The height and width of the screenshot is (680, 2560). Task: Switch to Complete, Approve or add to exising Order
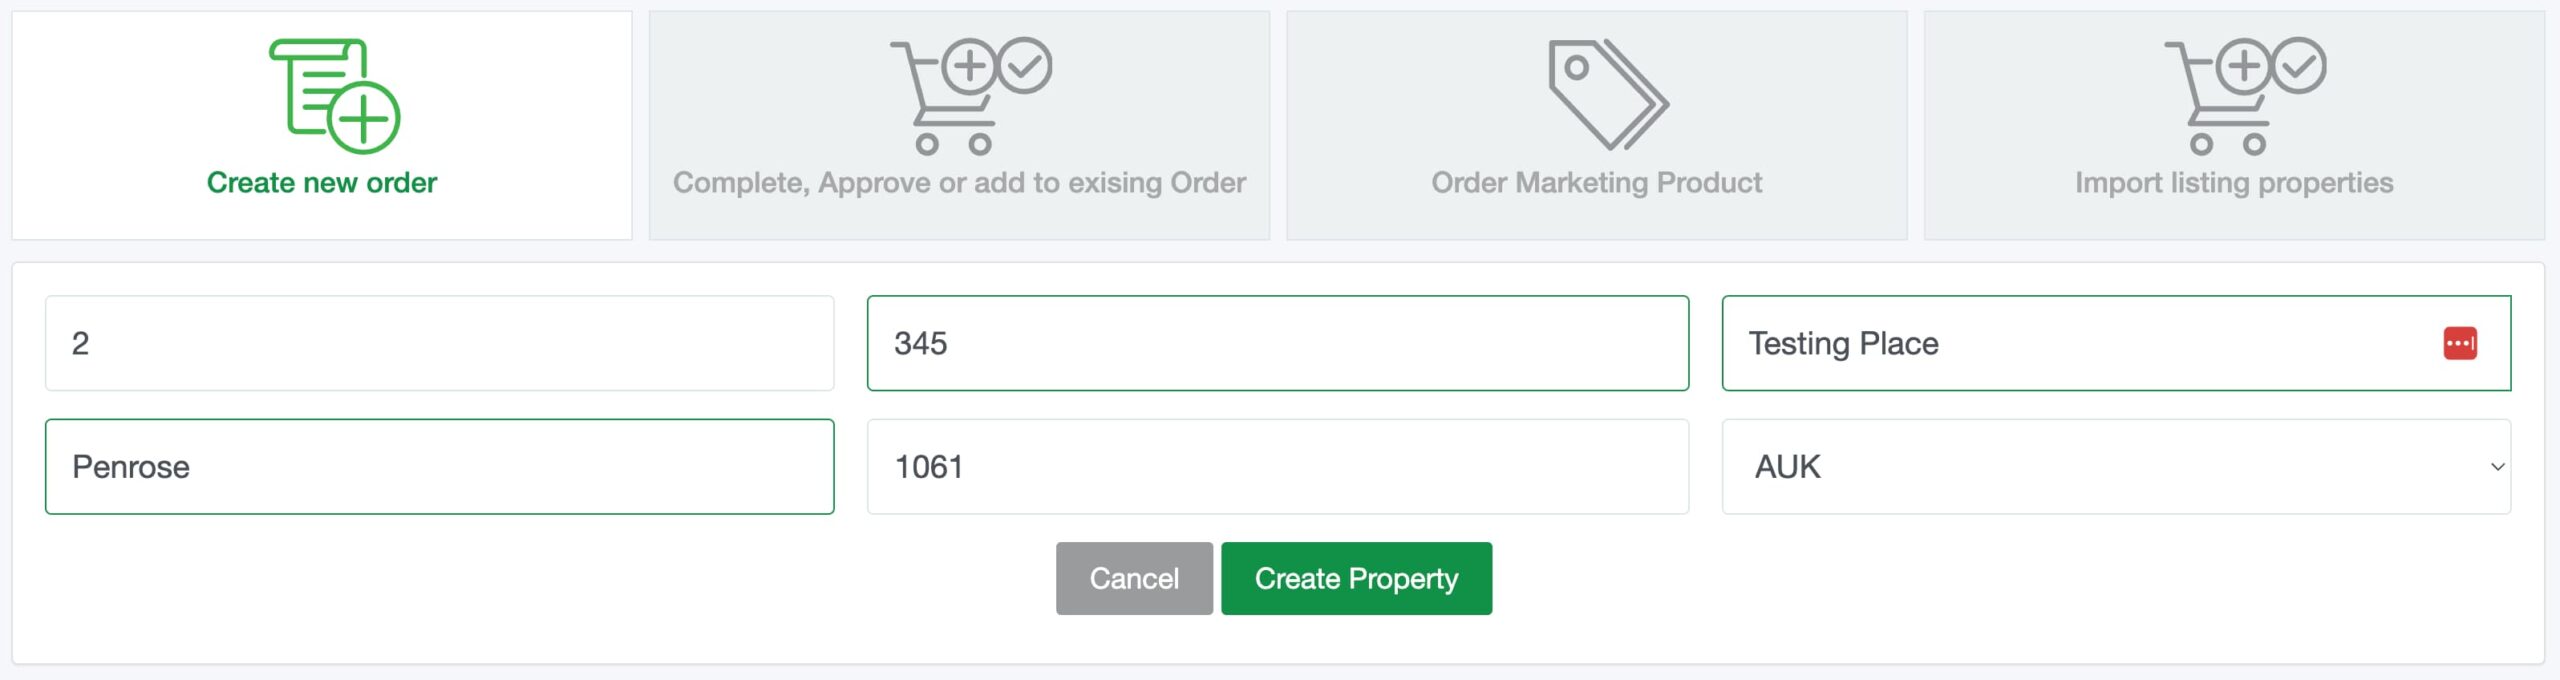(959, 125)
